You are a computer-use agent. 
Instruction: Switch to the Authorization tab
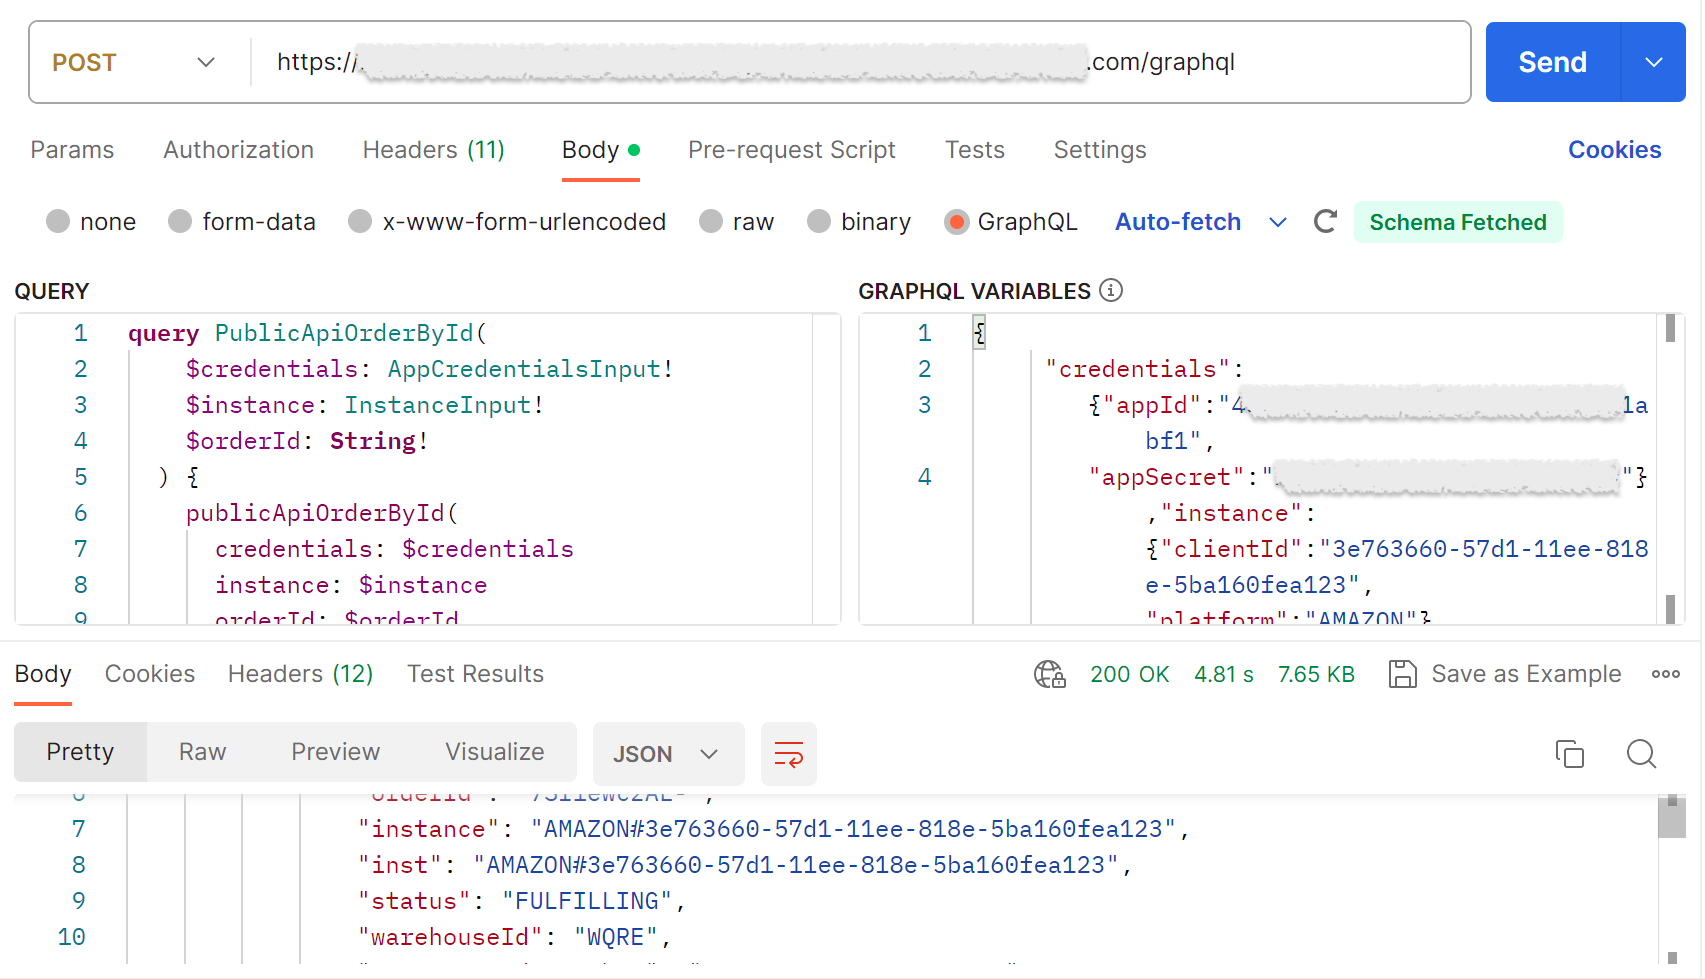coord(238,150)
